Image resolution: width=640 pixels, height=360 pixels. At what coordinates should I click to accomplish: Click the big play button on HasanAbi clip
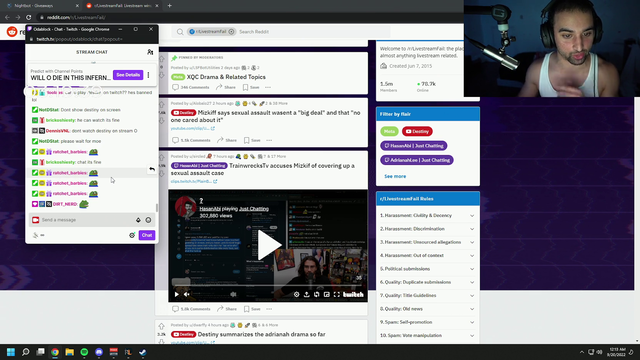(268, 245)
